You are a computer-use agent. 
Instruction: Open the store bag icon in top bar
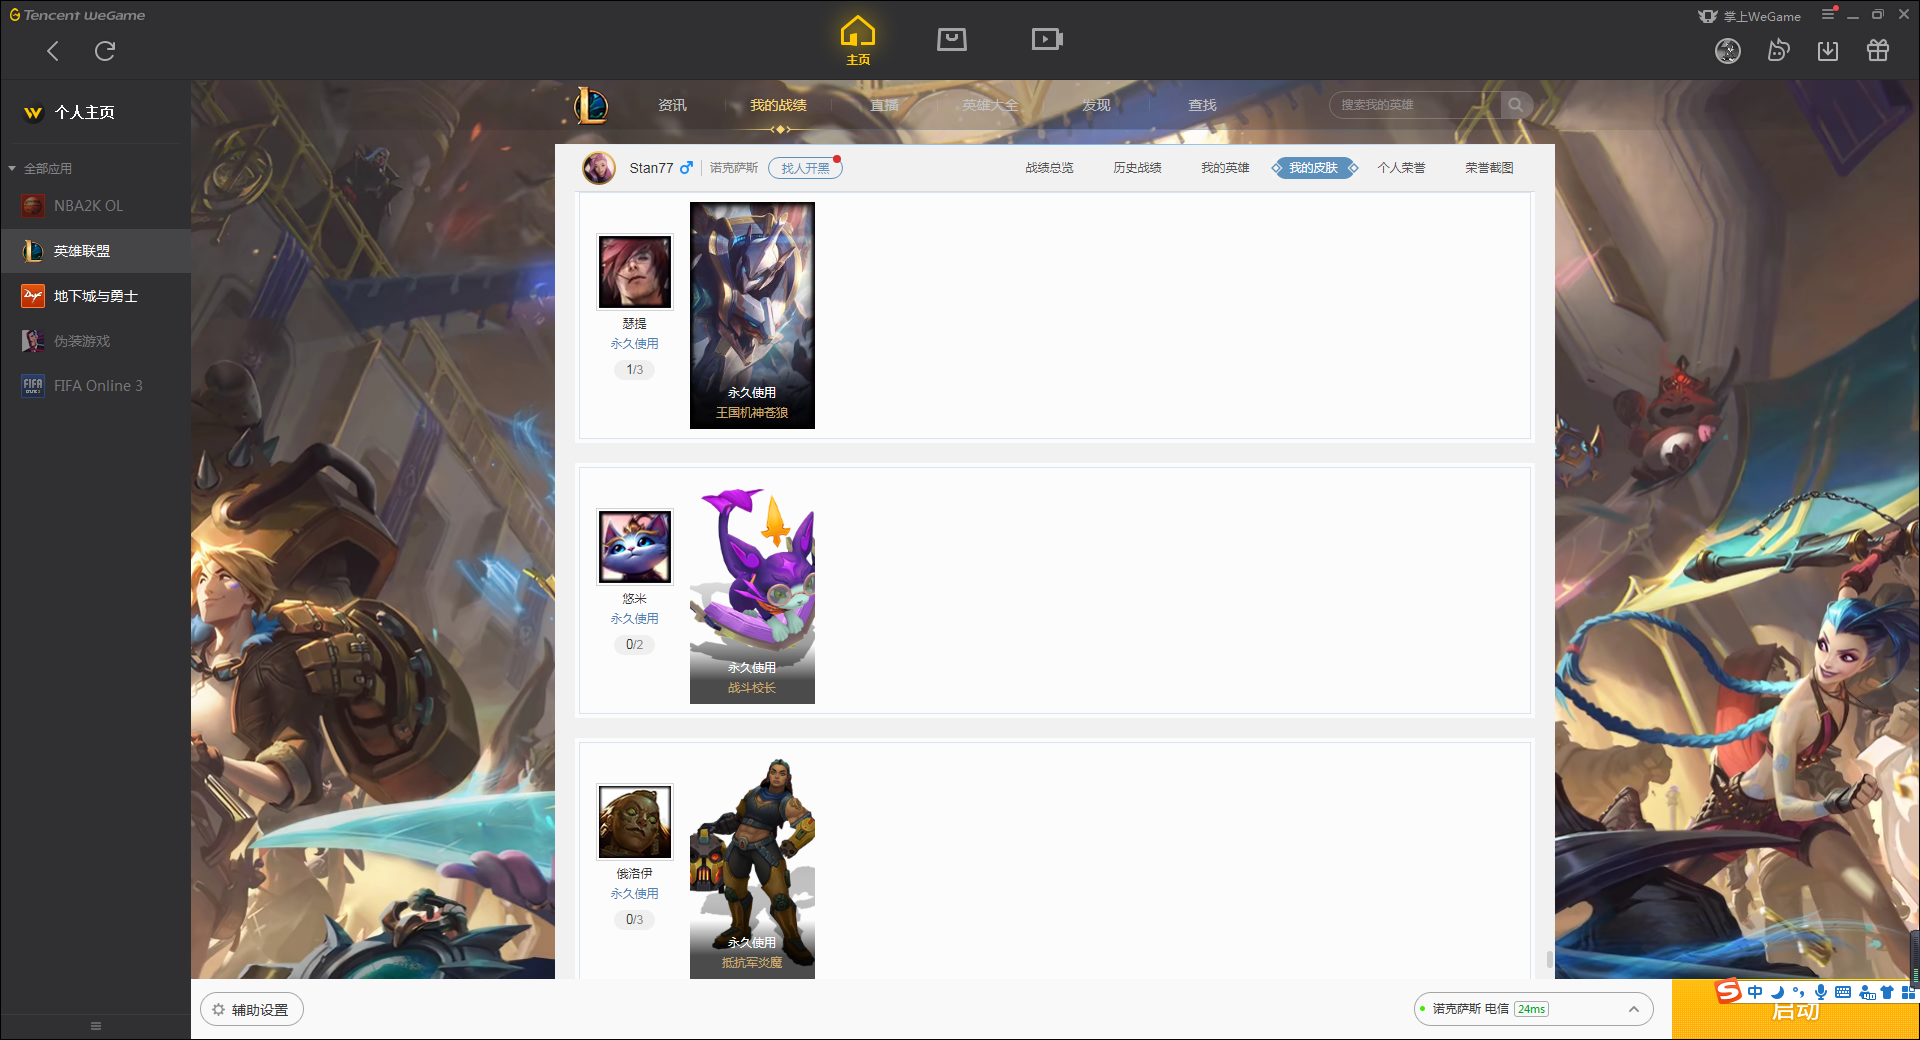[x=952, y=39]
